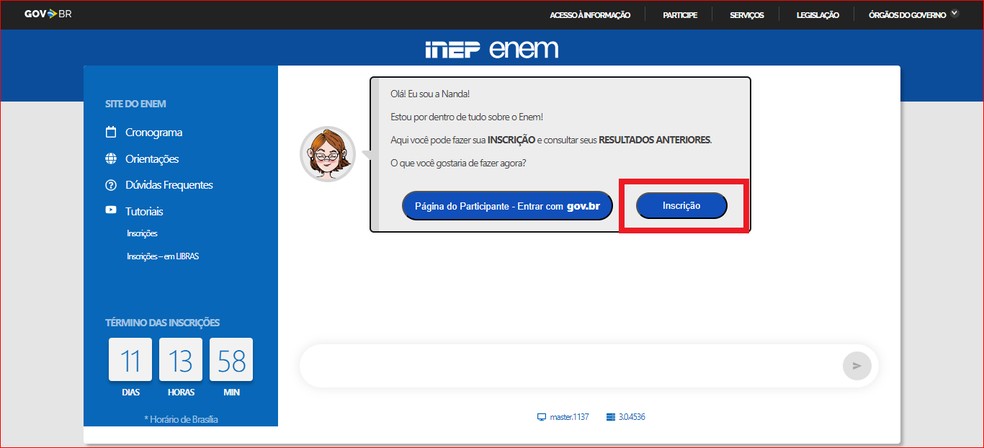Screen dimensions: 984x448
Task: Open the Participe menu item
Action: click(x=680, y=15)
